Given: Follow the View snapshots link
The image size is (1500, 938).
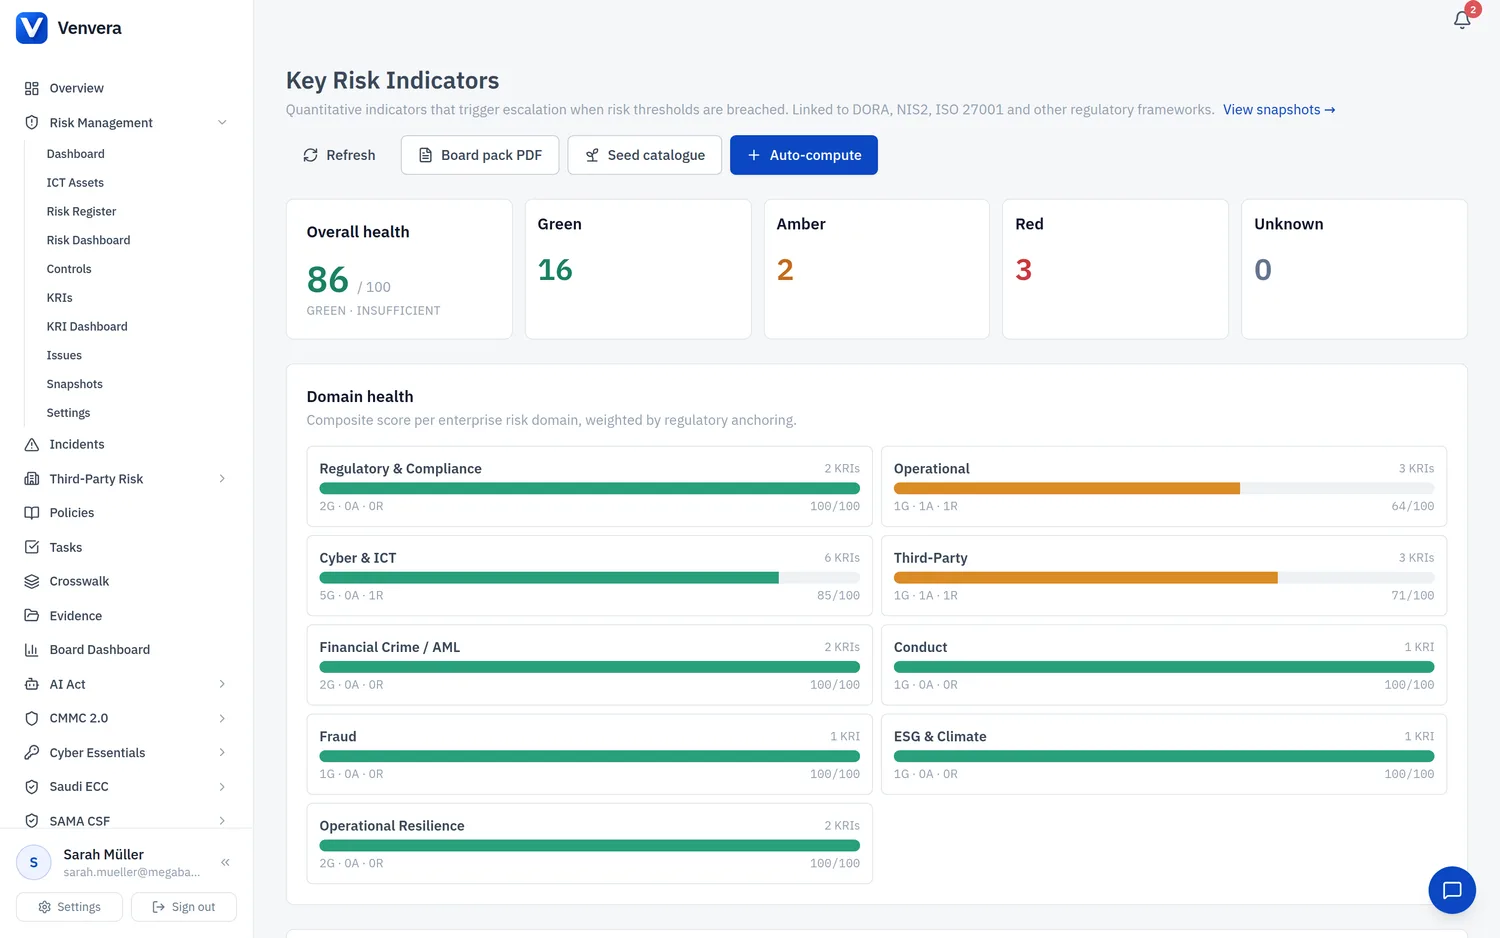Looking at the screenshot, I should (1279, 110).
